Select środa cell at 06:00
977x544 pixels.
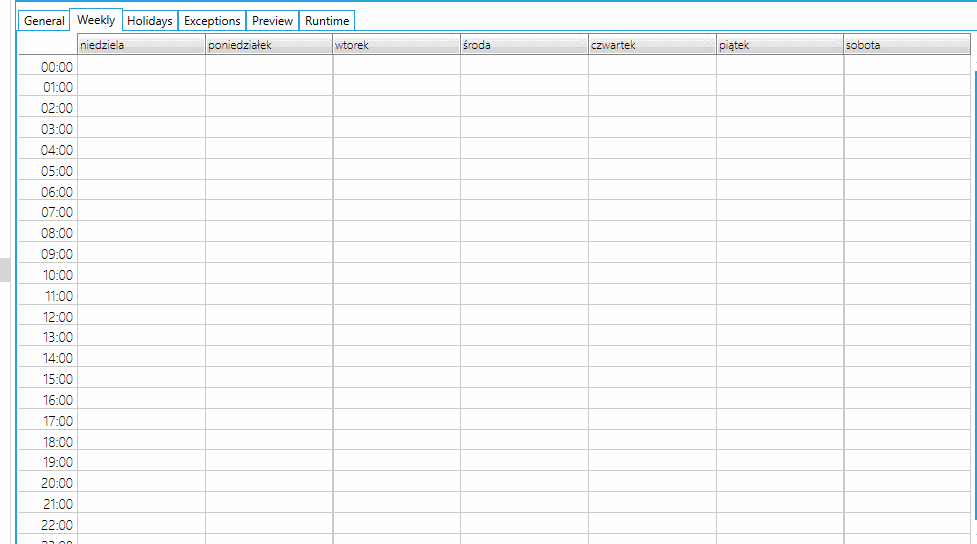coord(525,189)
